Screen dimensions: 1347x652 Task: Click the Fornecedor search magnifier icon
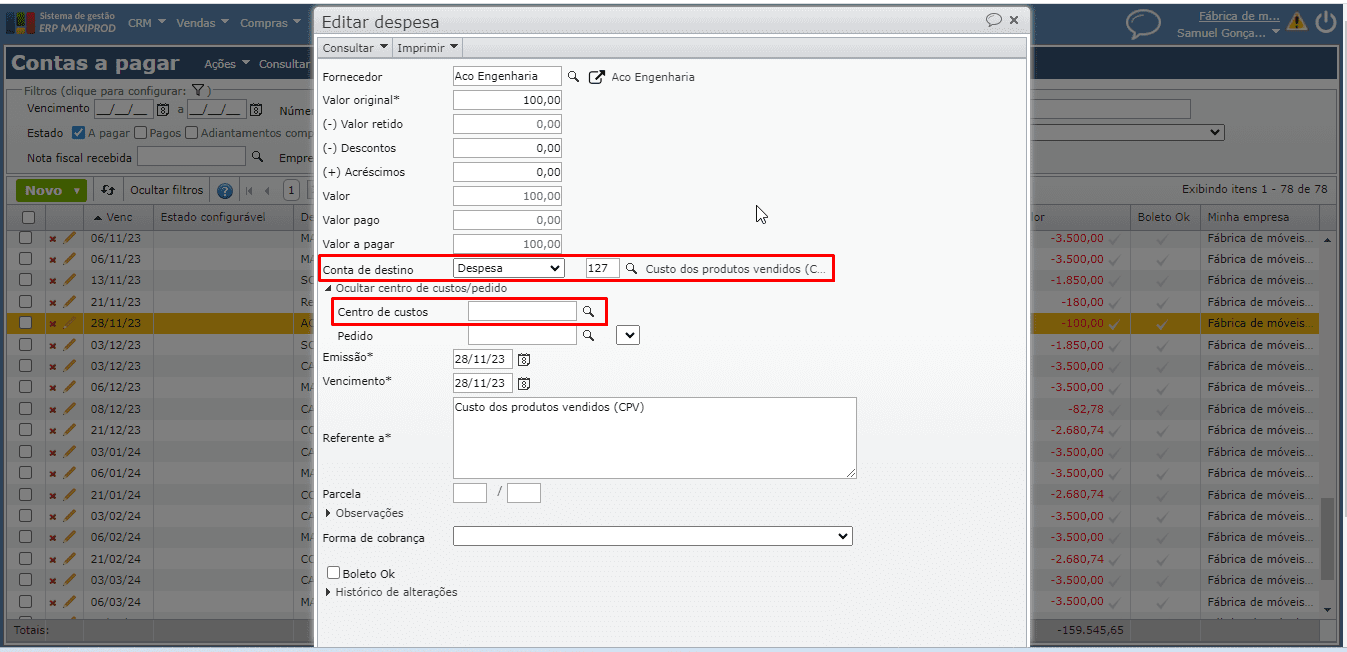pyautogui.click(x=574, y=76)
